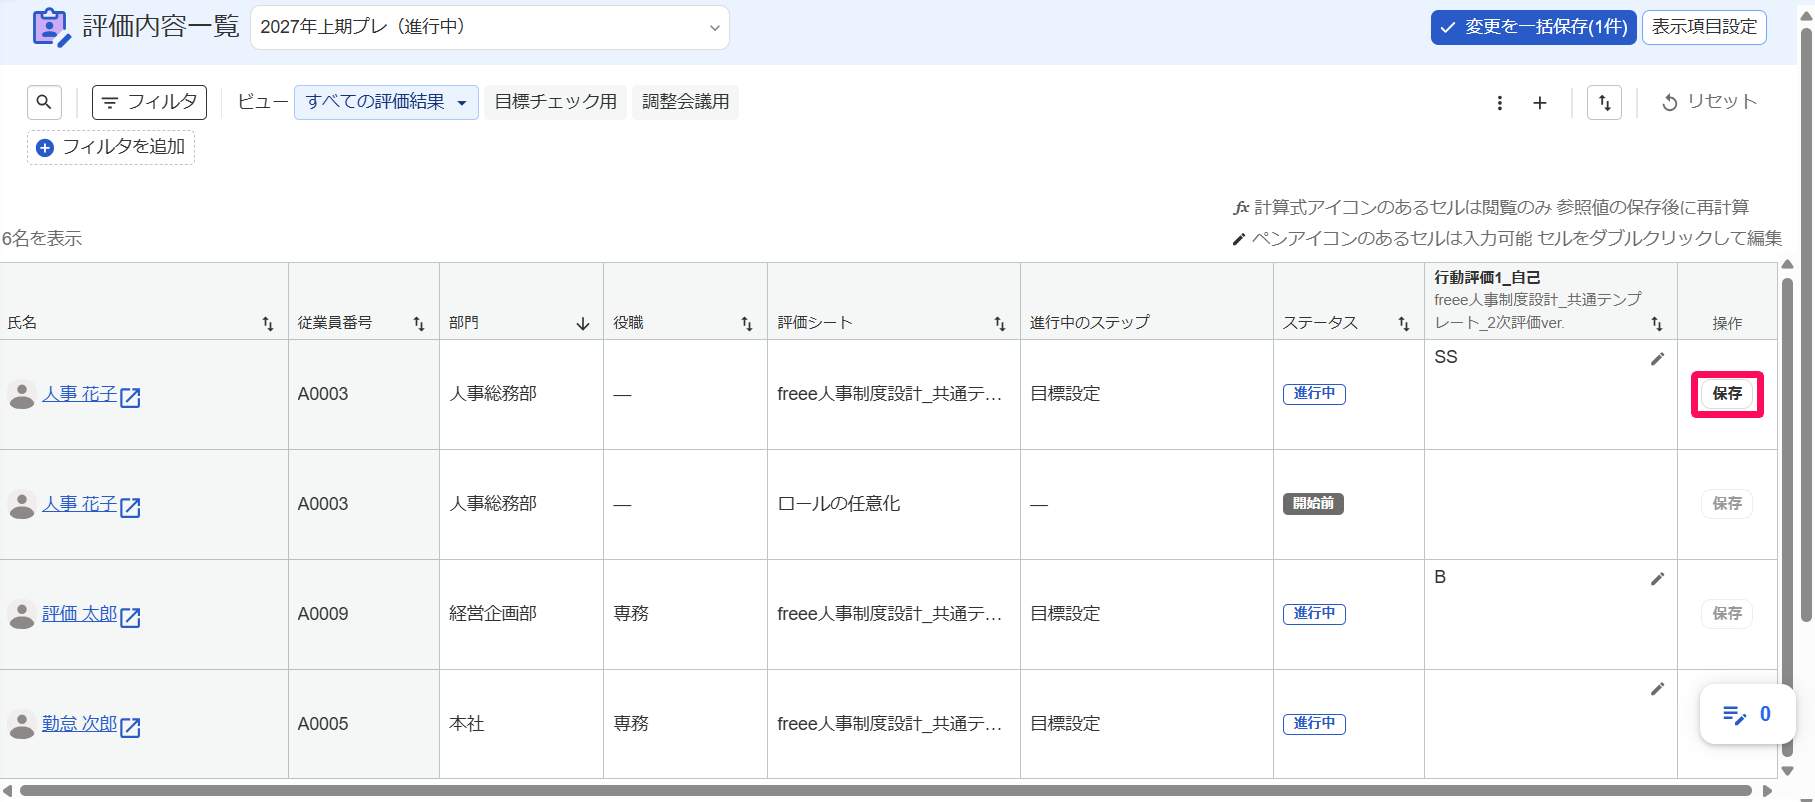Open the 2027年上期プレ period dropdown
Image resolution: width=1815 pixels, height=802 pixels.
(490, 27)
